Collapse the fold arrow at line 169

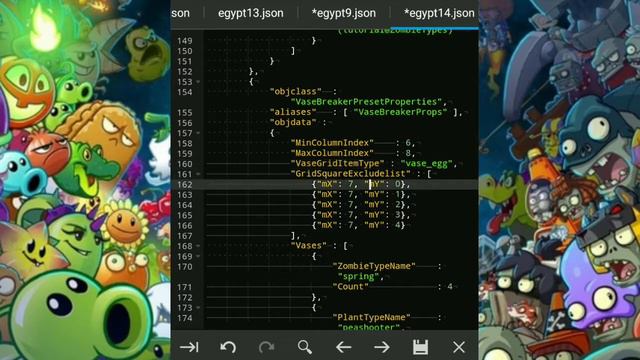[x=198, y=256]
